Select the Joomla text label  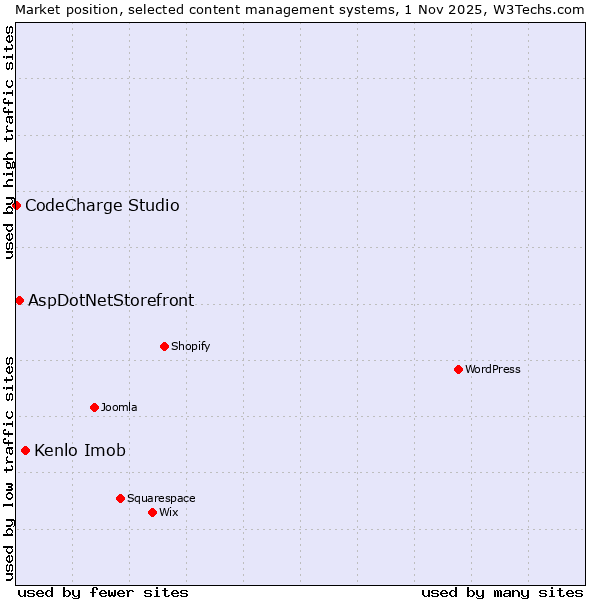pos(119,407)
